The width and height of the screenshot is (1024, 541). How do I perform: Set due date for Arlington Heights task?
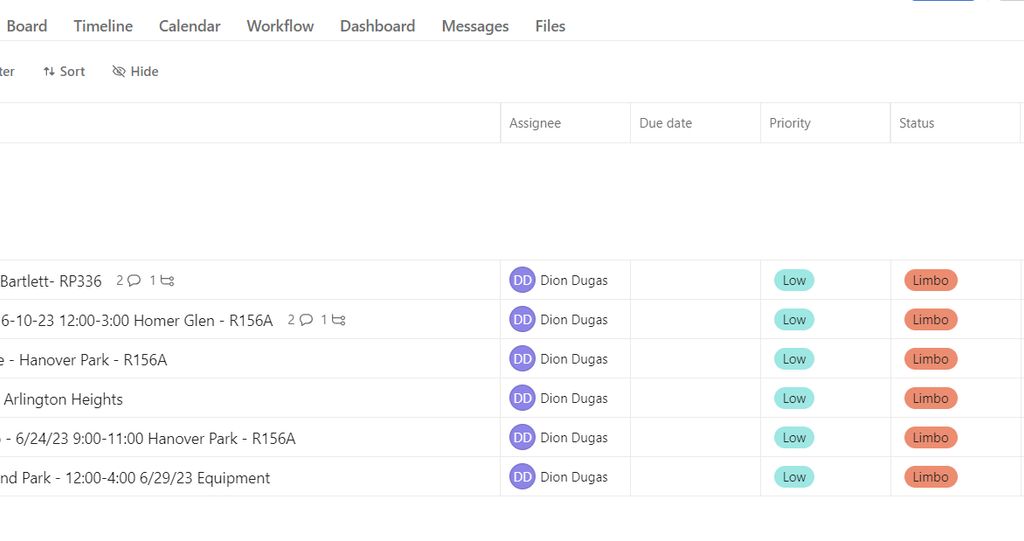696,398
